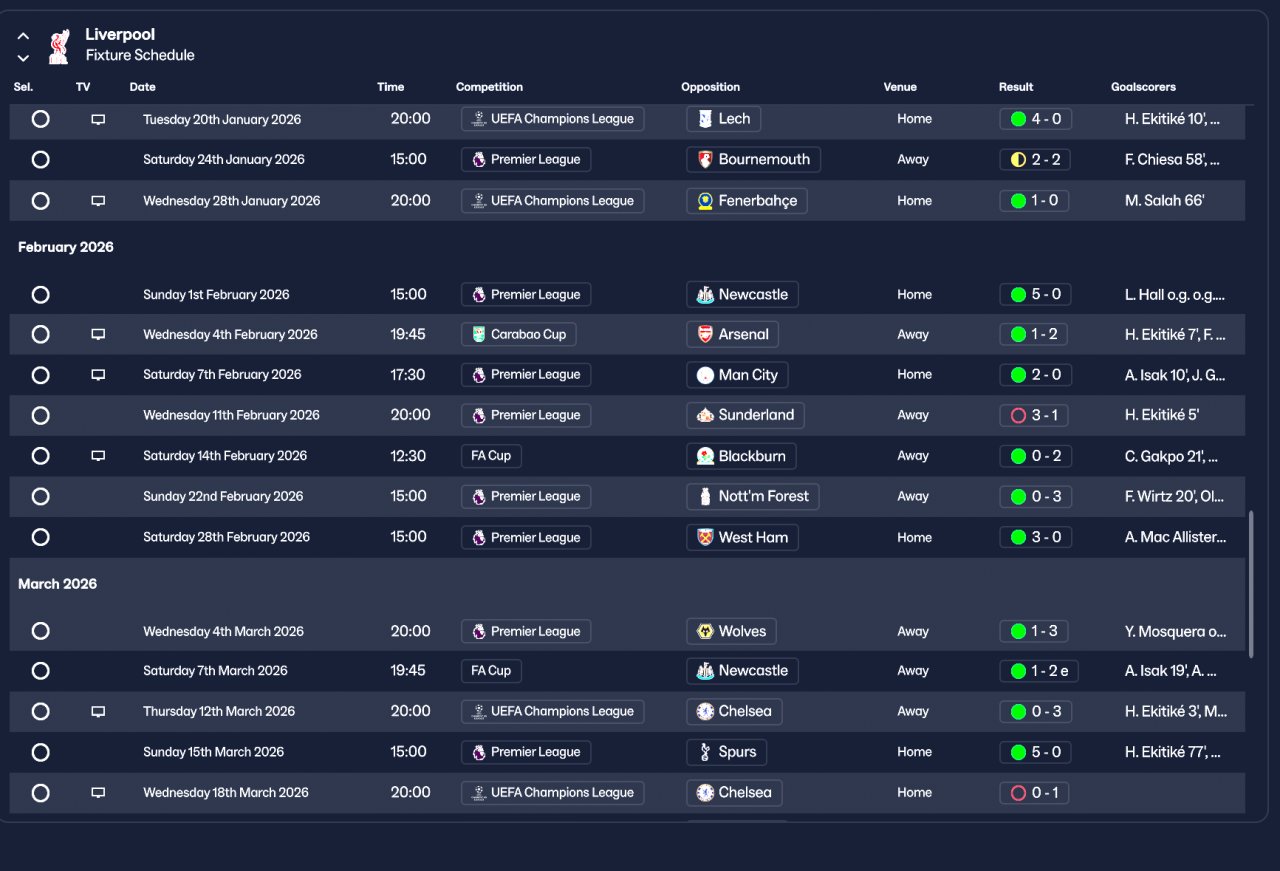Viewport: 1280px width, 871px height.
Task: Open Champions League button for 18th March Chelsea
Action: pyautogui.click(x=552, y=793)
